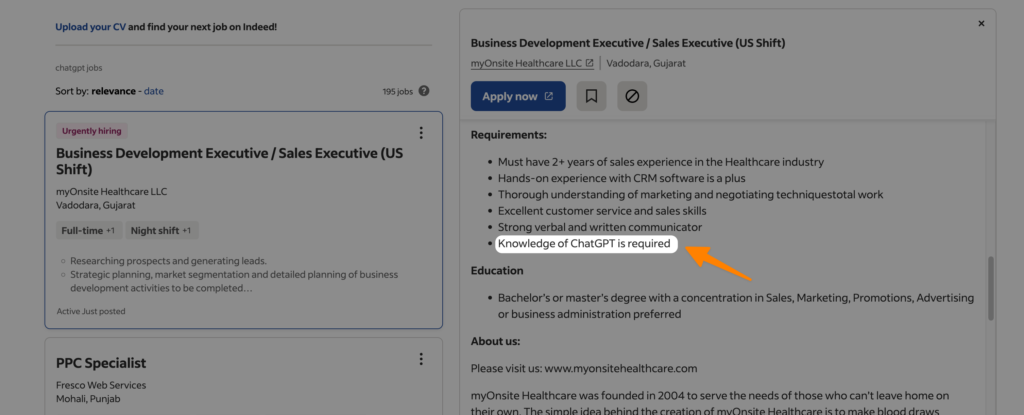Click the bookmark icon to save job

(x=591, y=97)
